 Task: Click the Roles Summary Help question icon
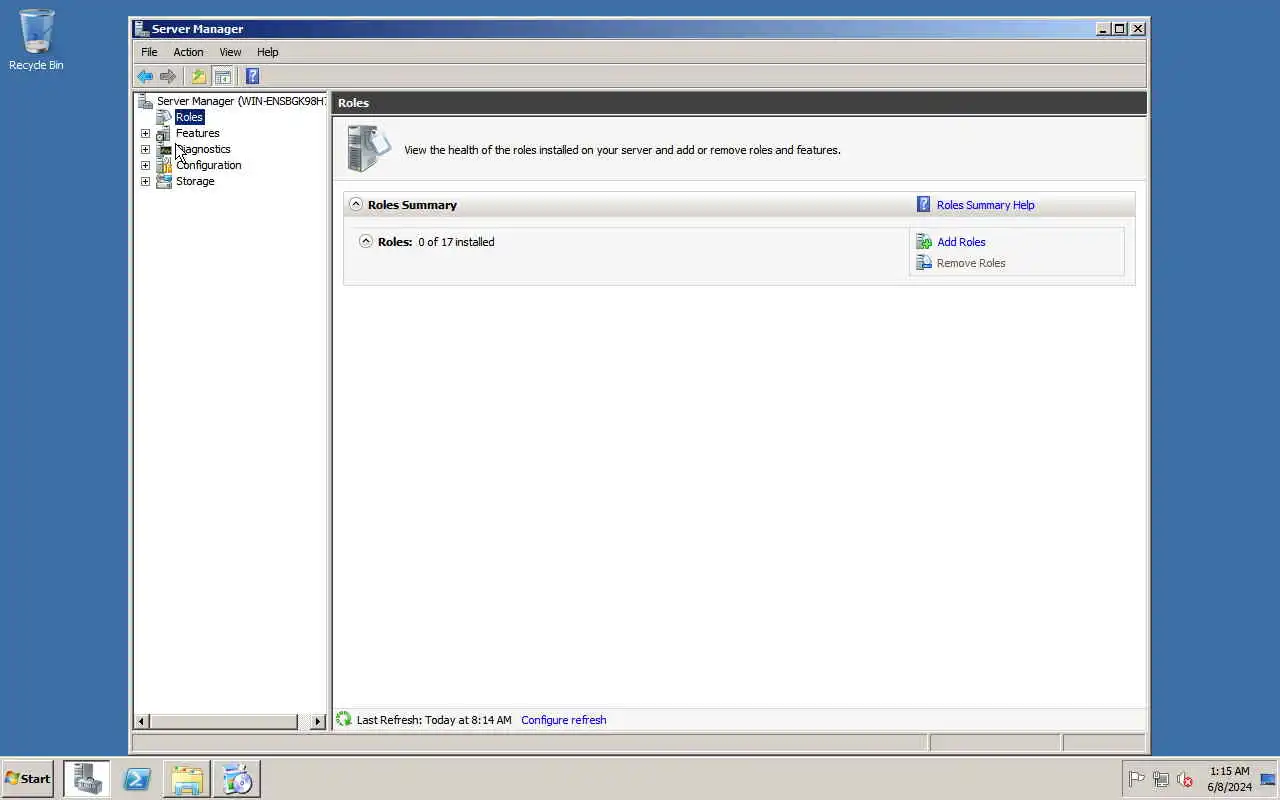click(x=924, y=205)
